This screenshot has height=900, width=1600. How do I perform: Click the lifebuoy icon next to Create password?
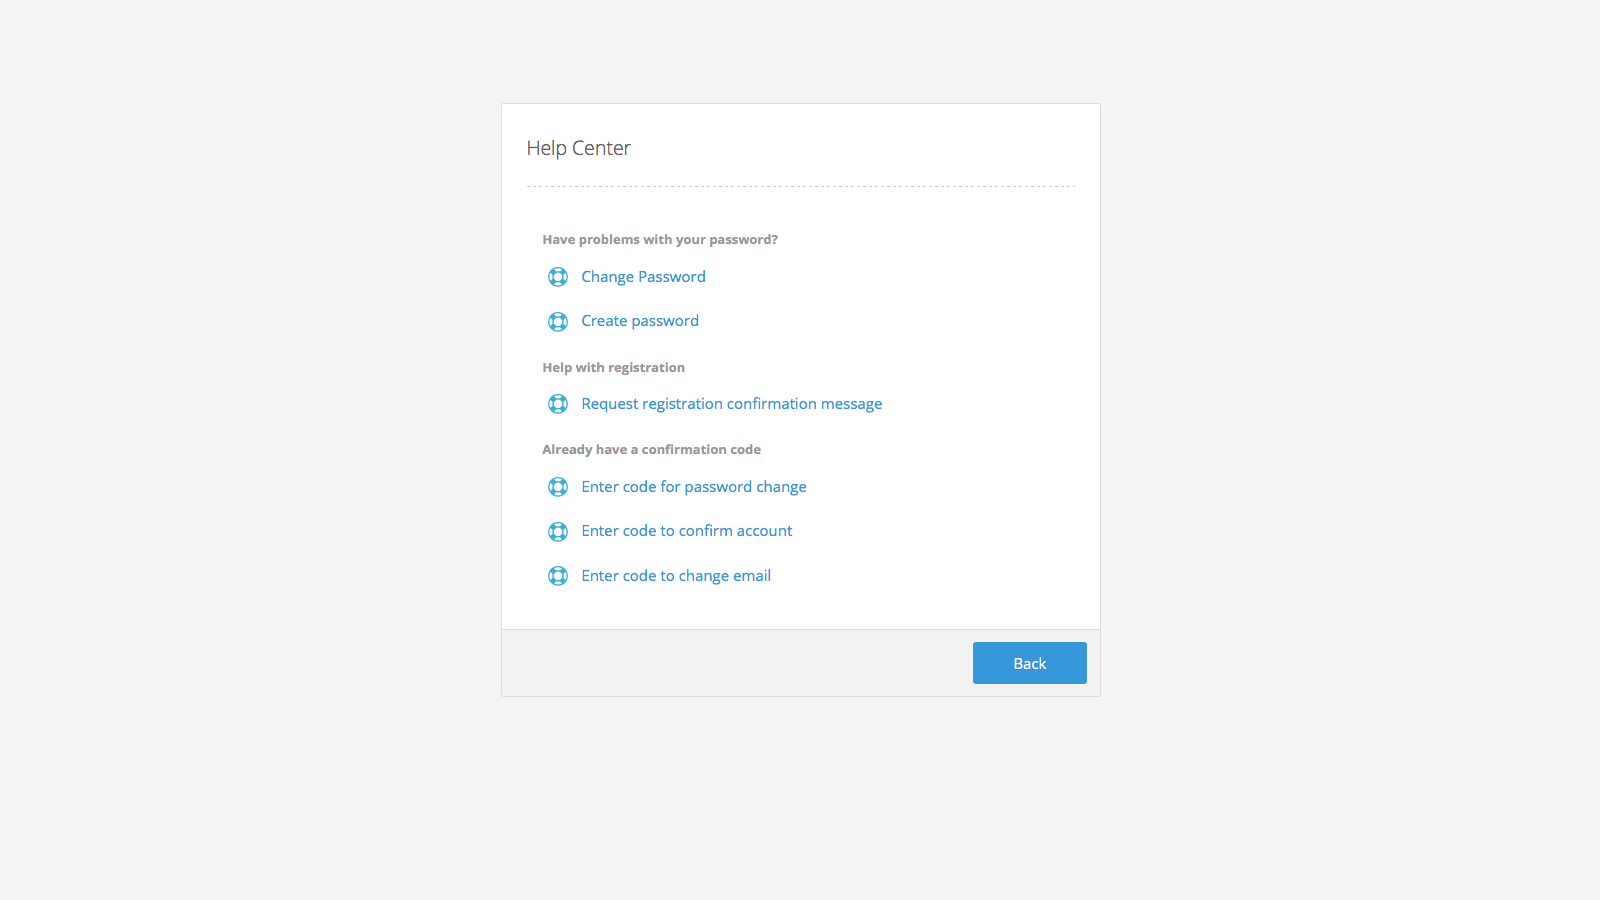tap(558, 321)
